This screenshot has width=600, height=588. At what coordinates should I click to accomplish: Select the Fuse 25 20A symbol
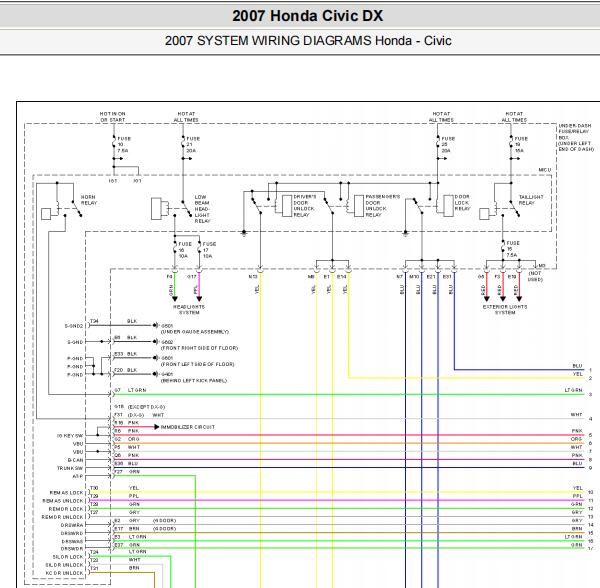point(445,144)
